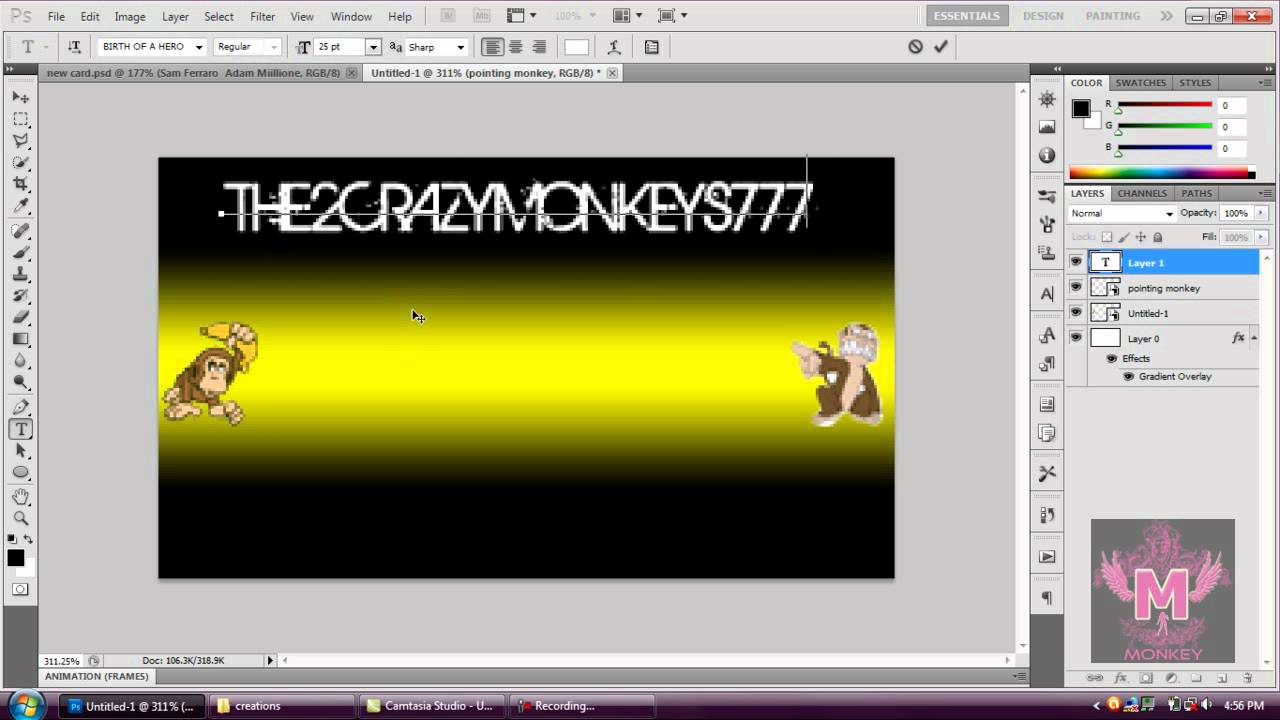1280x720 pixels.
Task: Commit the text edit with checkmark
Action: pos(940,46)
